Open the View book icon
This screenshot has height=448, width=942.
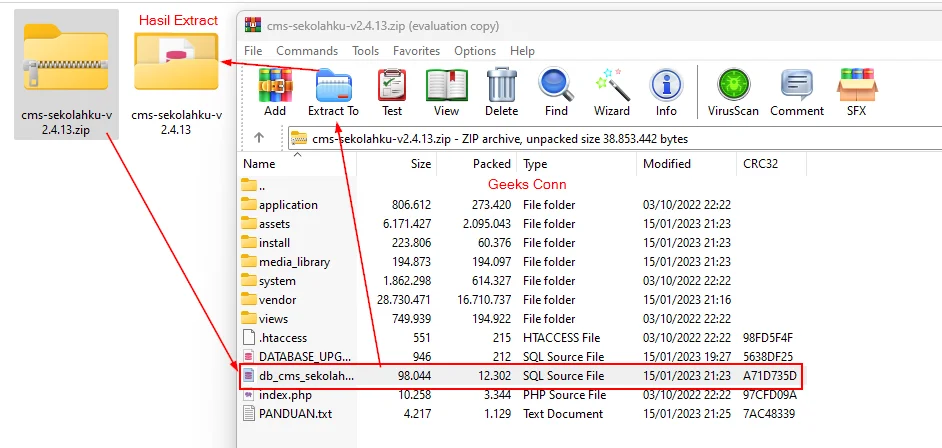tap(446, 85)
